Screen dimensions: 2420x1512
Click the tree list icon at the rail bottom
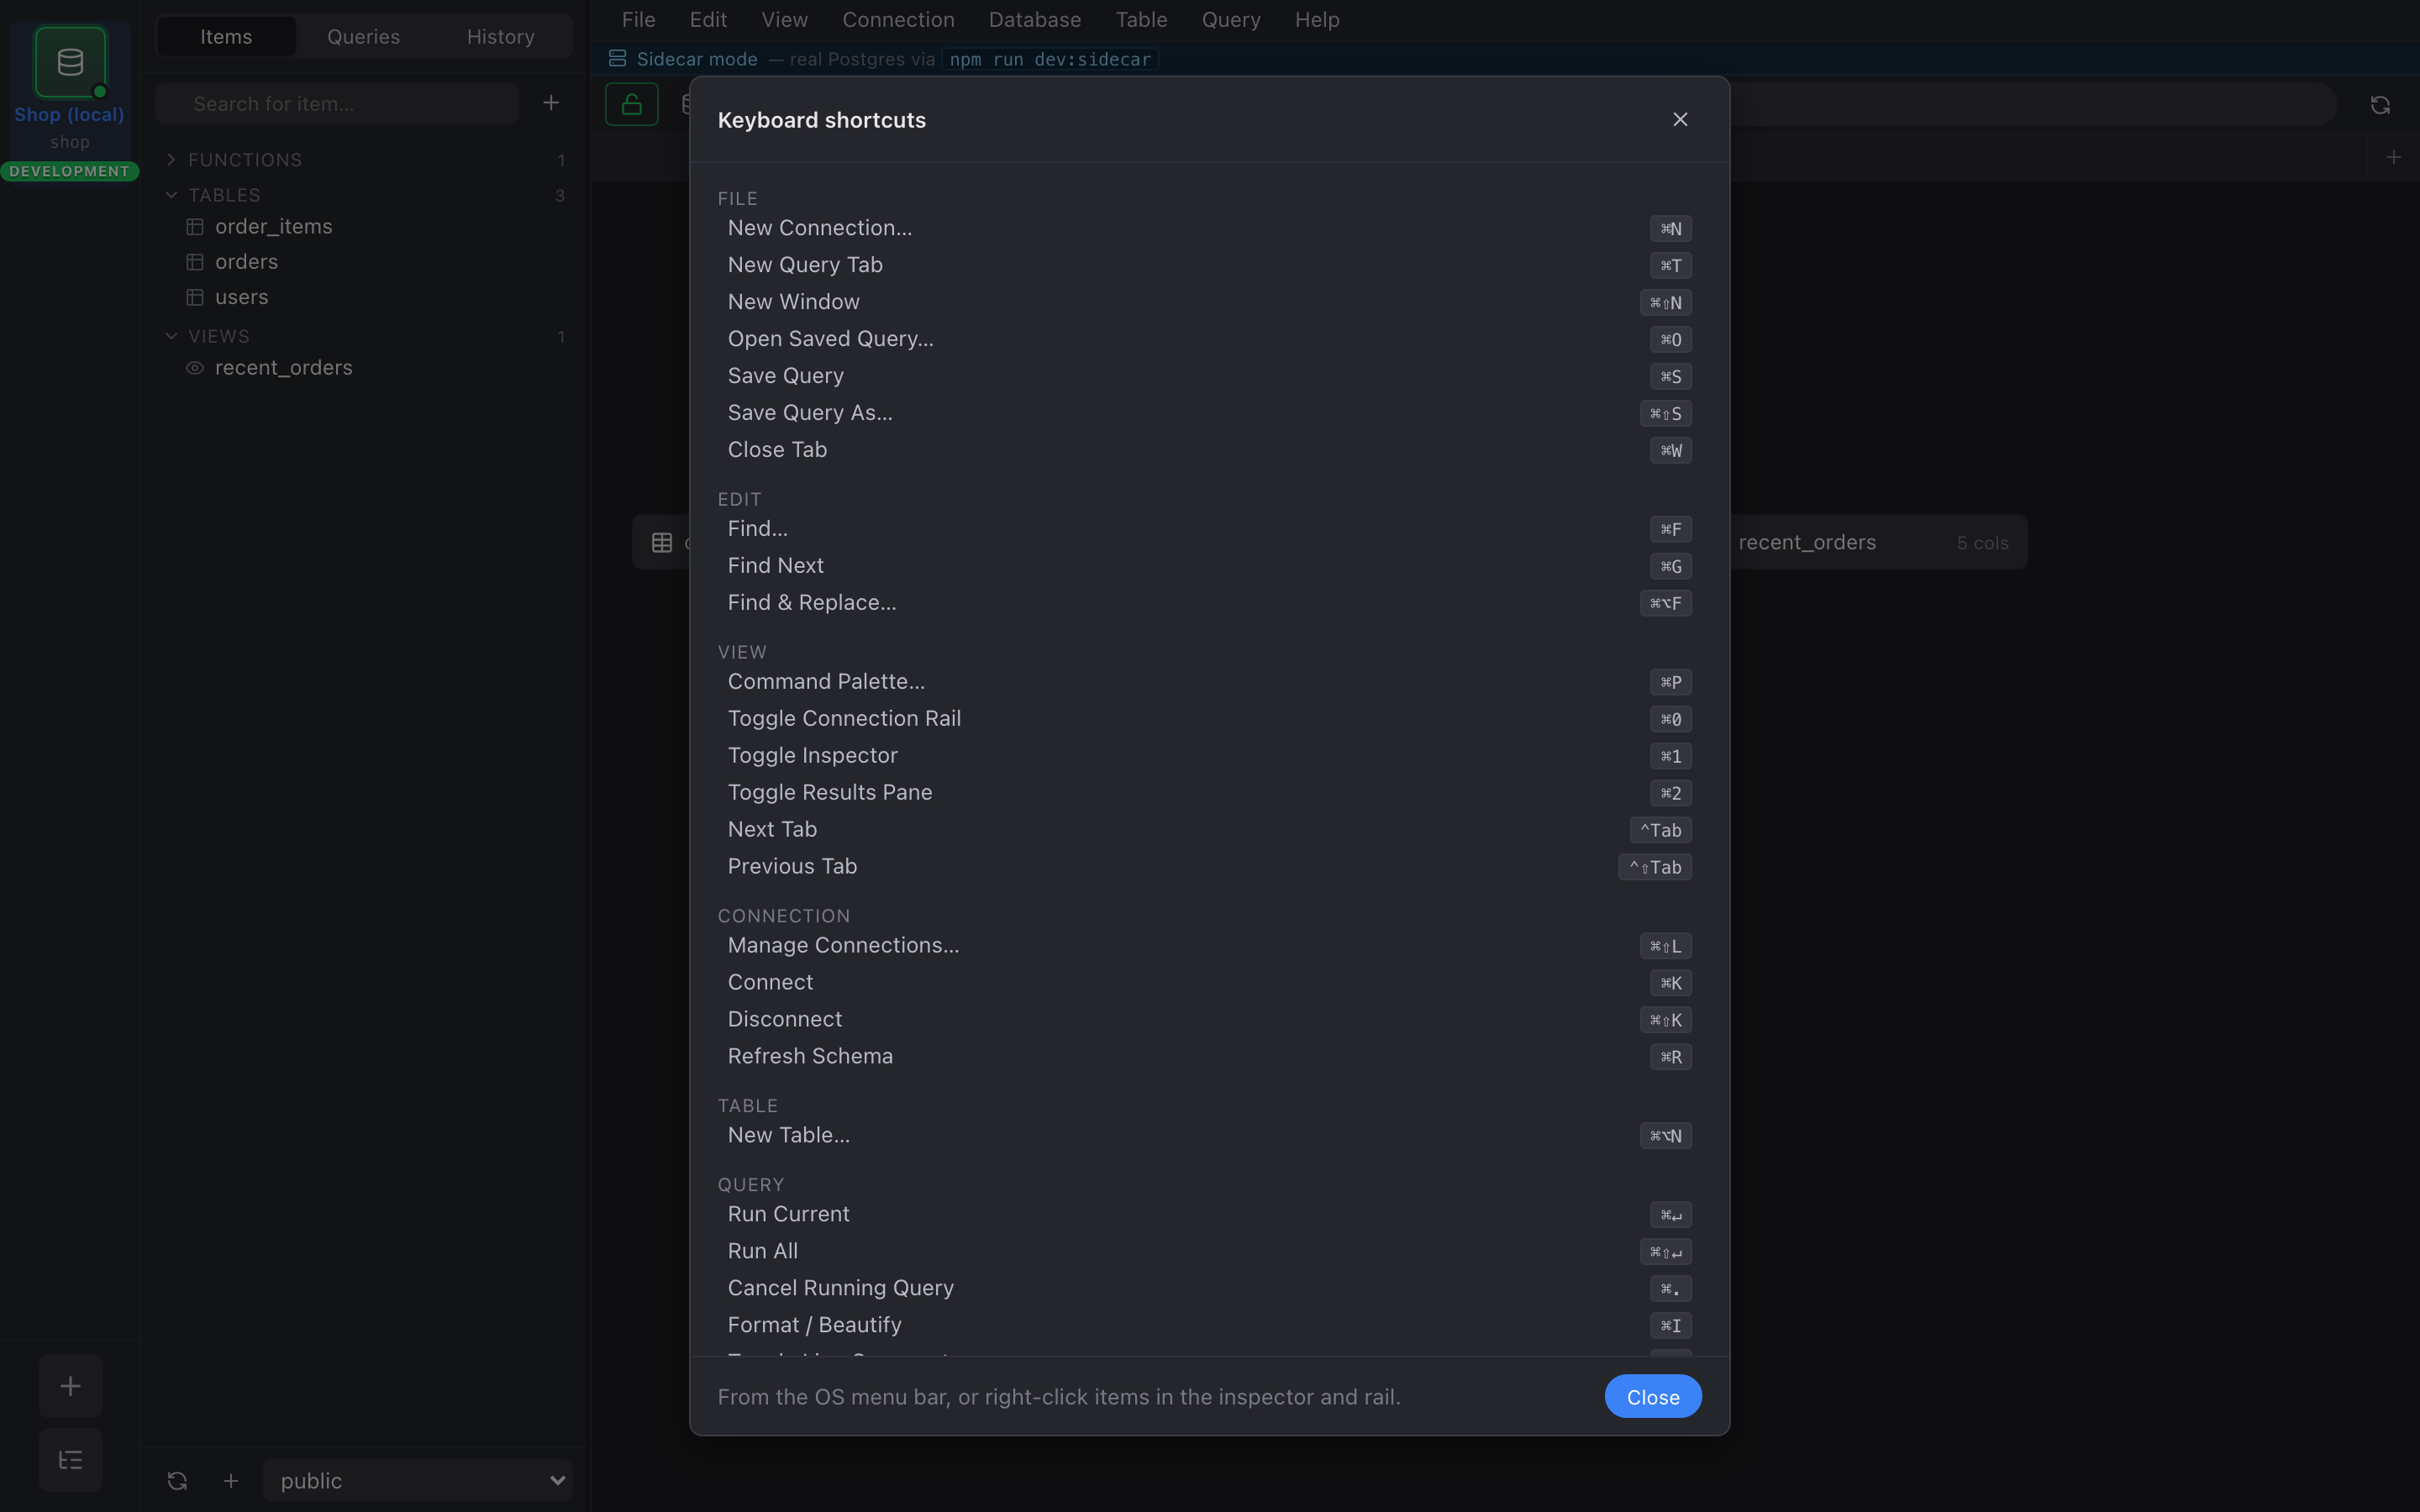click(x=70, y=1460)
